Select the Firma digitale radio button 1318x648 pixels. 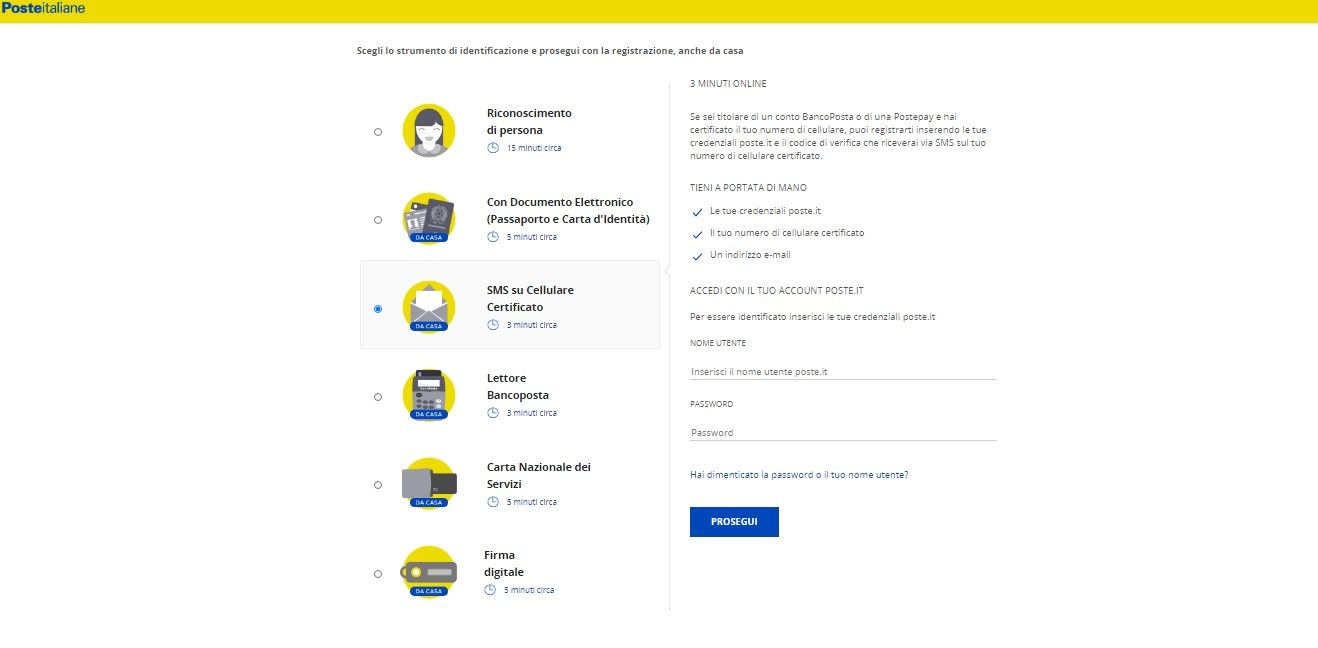pos(377,574)
